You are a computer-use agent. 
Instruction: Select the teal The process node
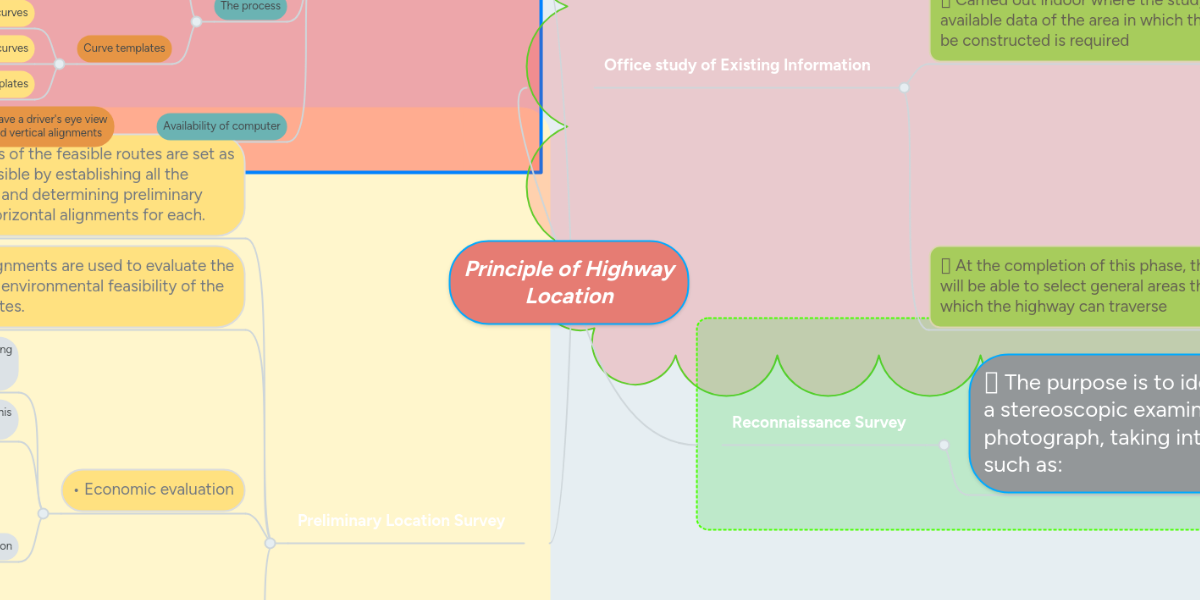pos(249,7)
